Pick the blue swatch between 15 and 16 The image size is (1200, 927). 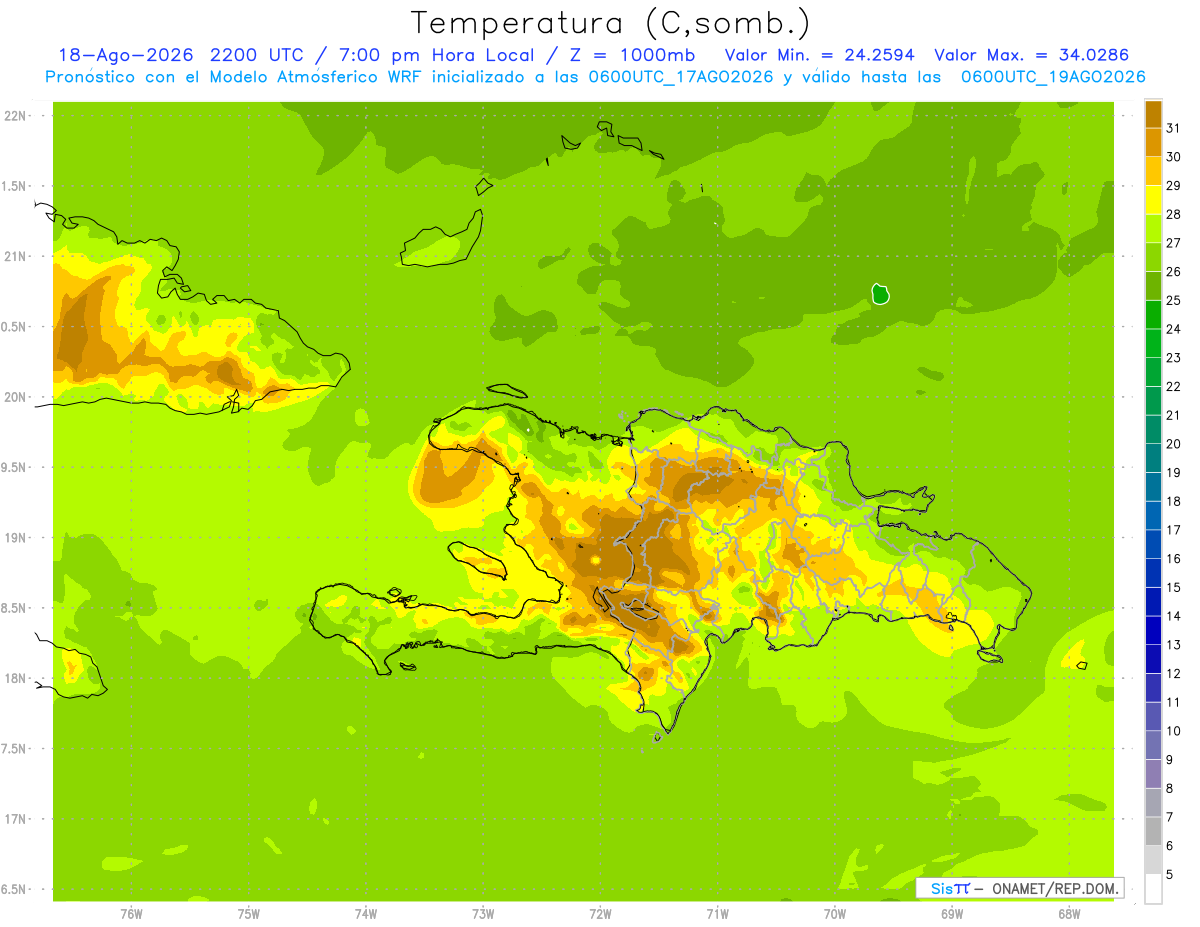1153,573
